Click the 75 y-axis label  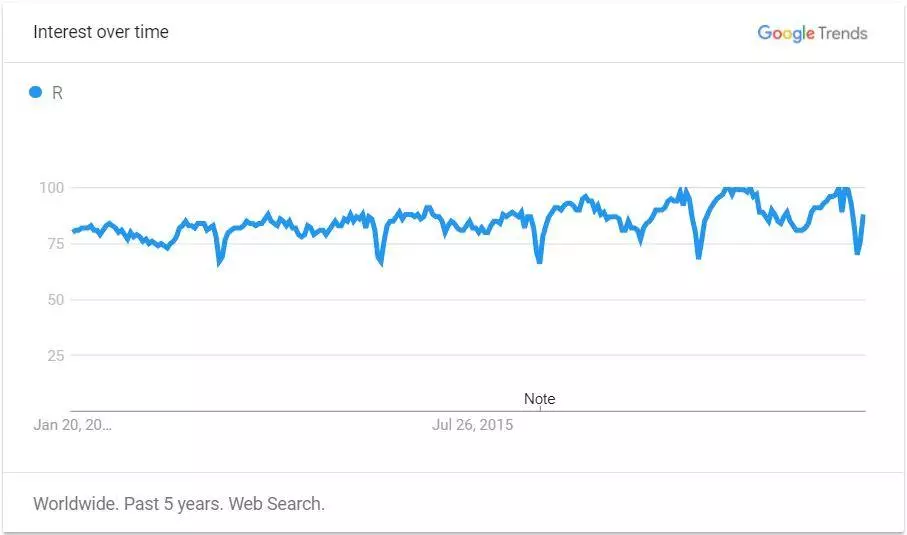tap(56, 243)
